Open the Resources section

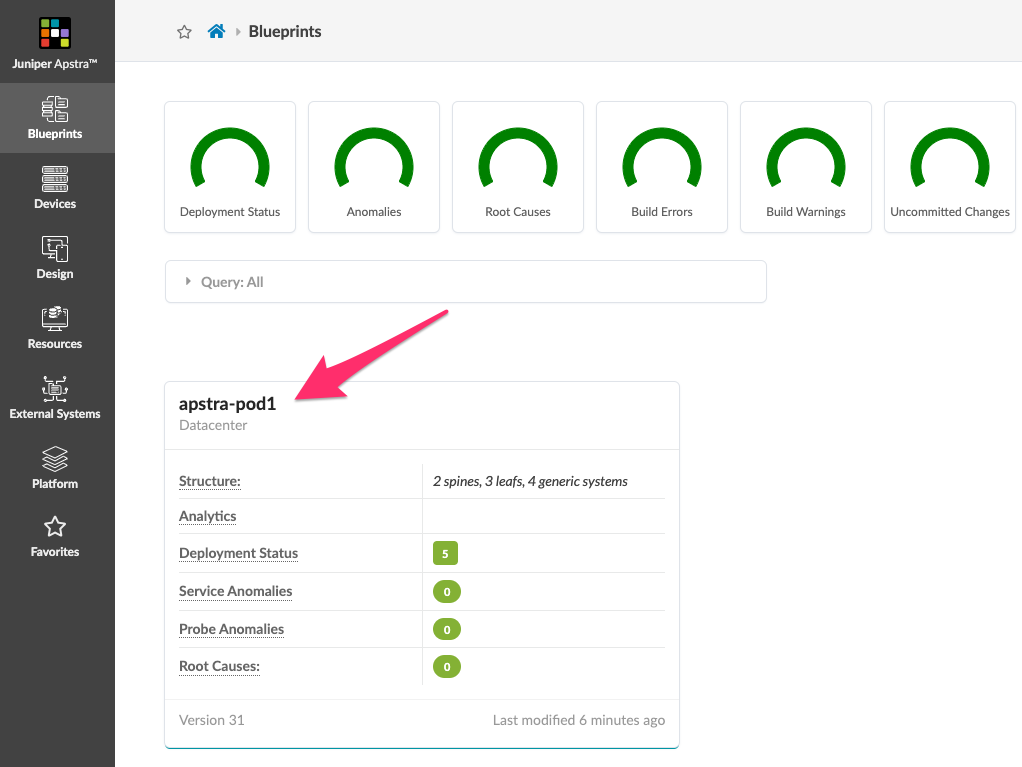coord(55,328)
